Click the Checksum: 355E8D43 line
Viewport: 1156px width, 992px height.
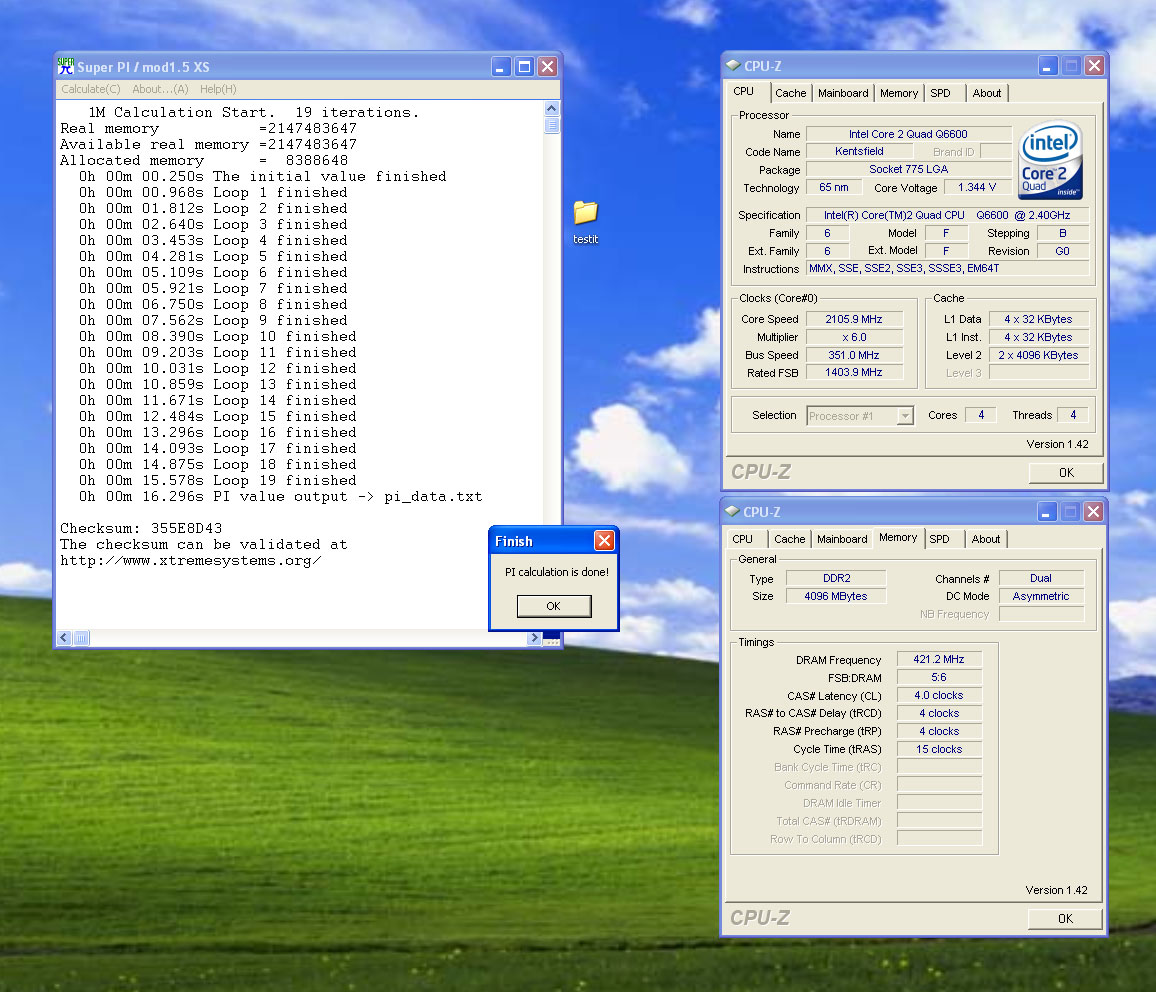tap(141, 528)
